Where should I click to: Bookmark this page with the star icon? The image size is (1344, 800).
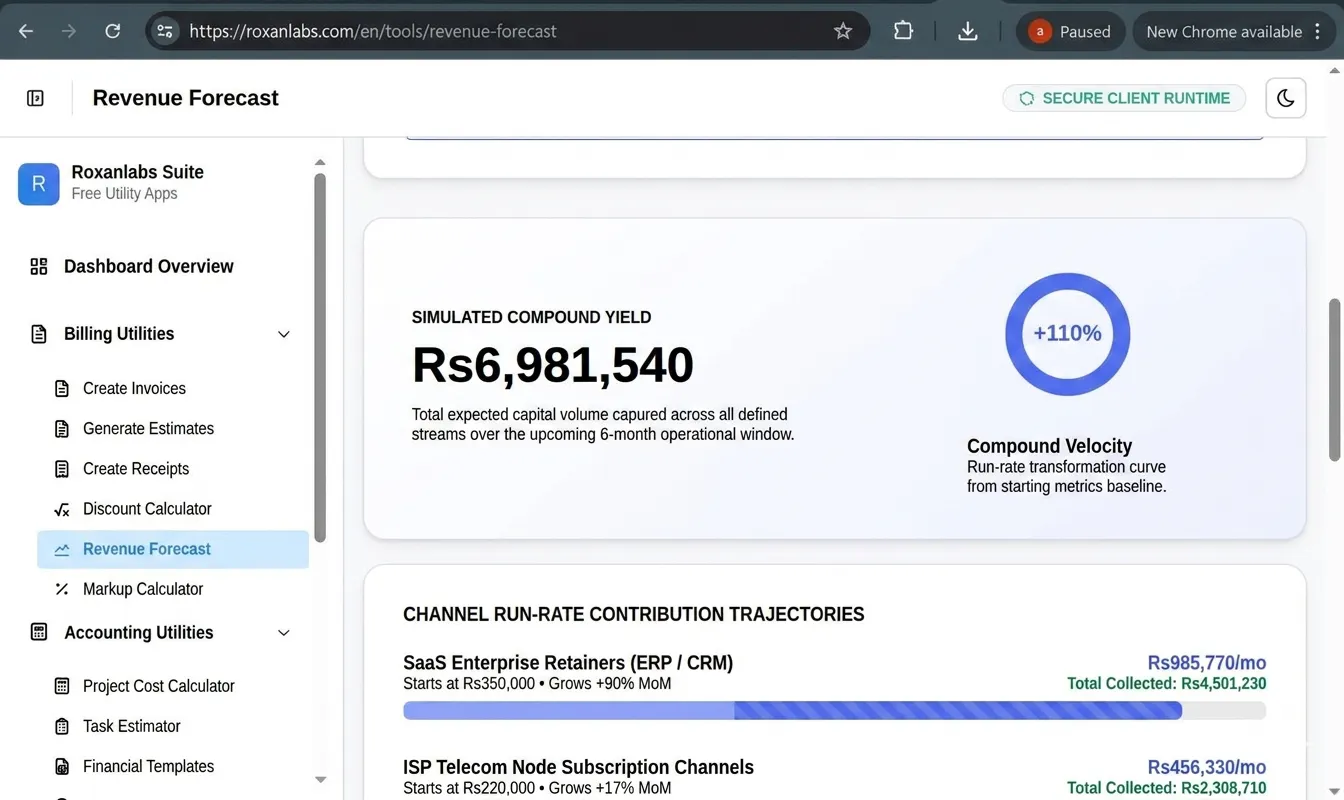[x=843, y=31]
